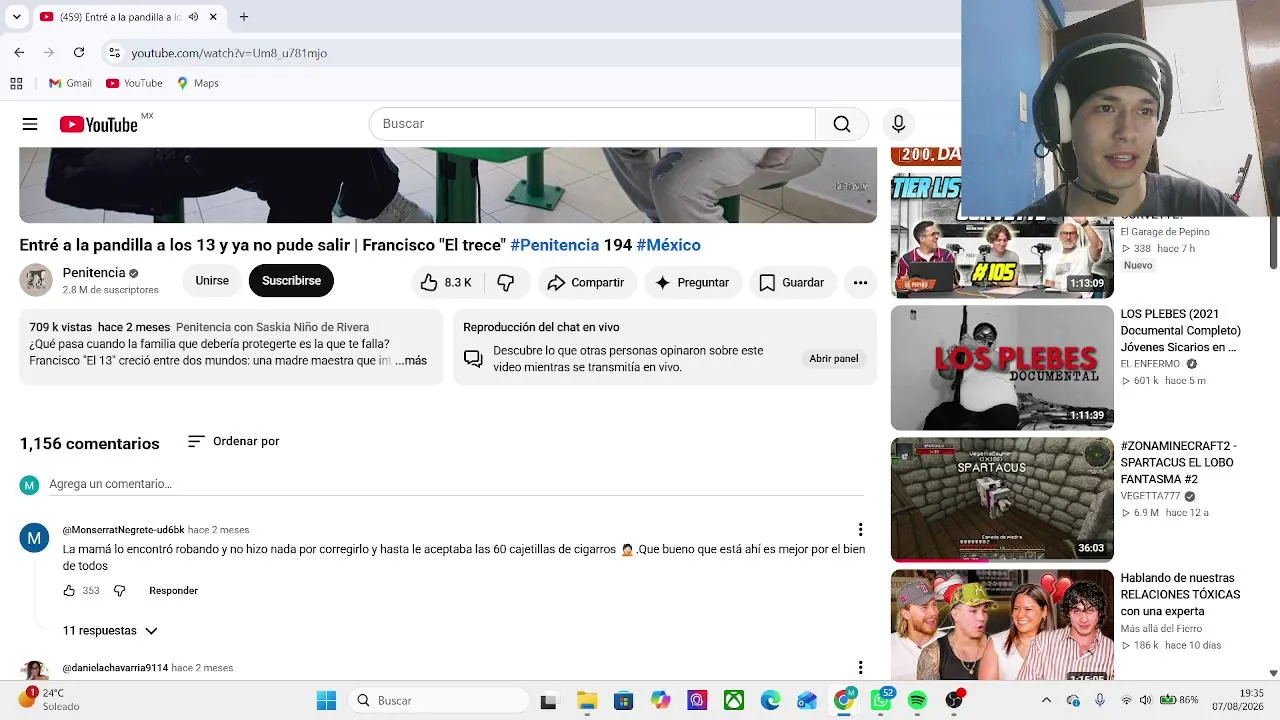The image size is (1280, 720).
Task: Open WhatsApp from the taskbar
Action: click(x=881, y=701)
